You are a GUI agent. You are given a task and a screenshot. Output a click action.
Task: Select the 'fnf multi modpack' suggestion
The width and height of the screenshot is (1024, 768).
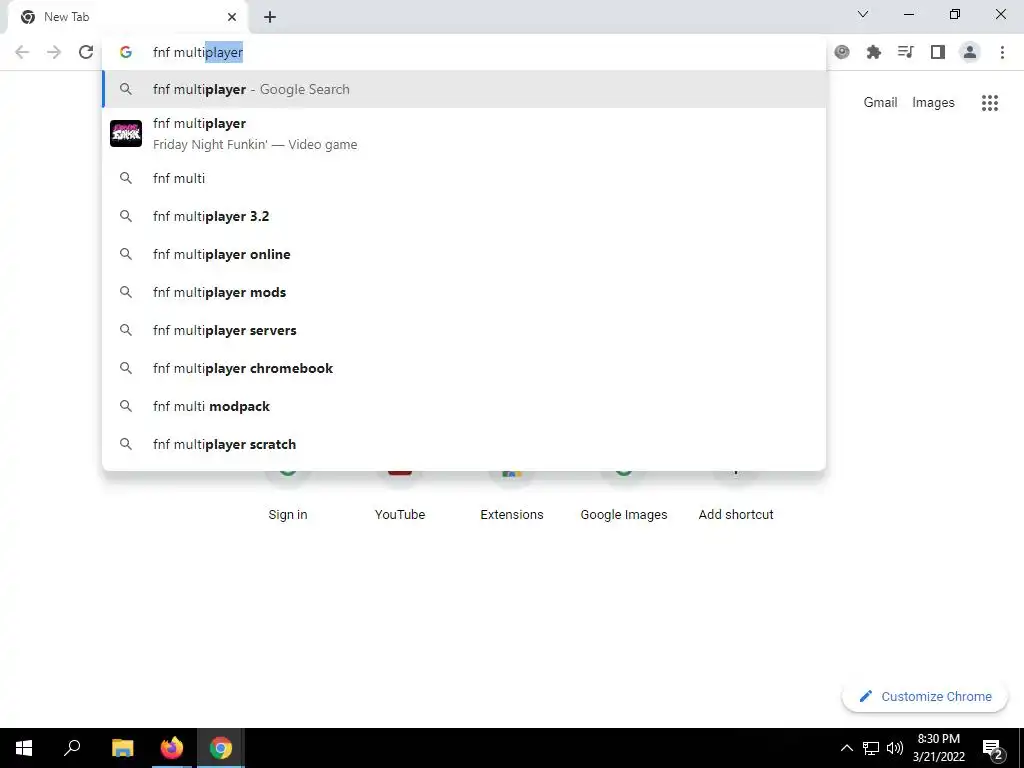[x=464, y=406]
